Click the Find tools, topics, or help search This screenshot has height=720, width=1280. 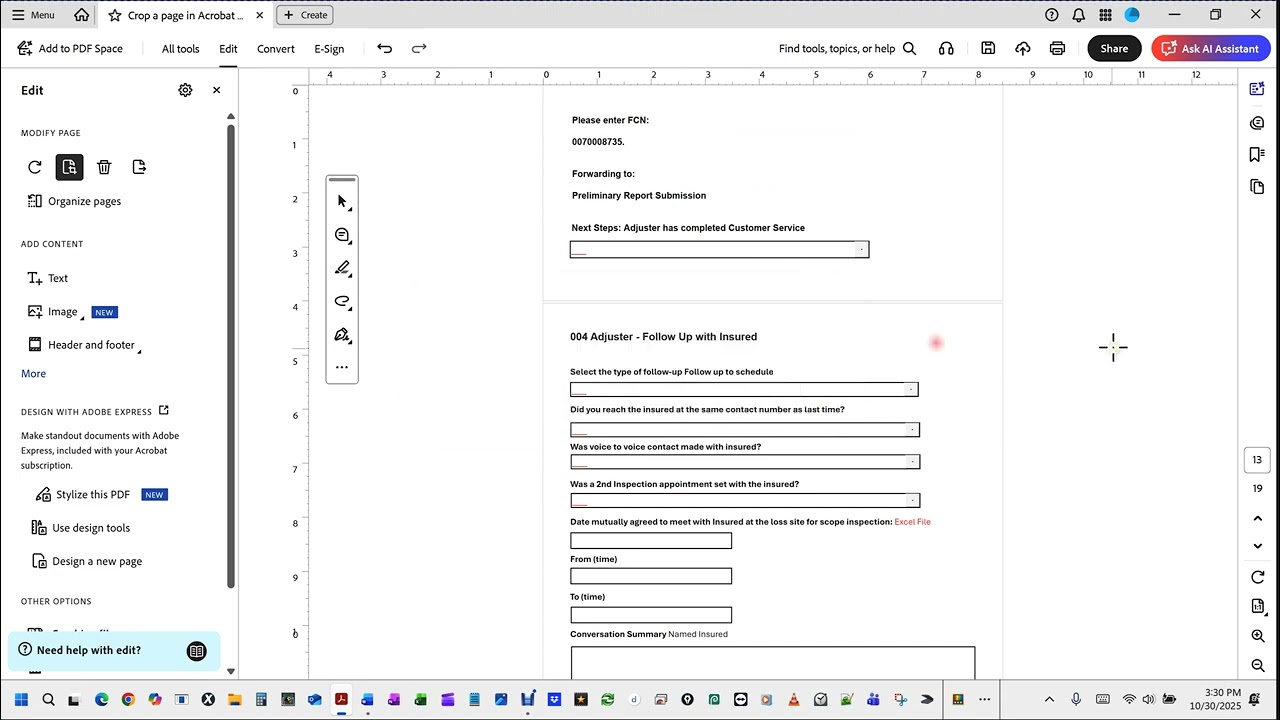(847, 49)
